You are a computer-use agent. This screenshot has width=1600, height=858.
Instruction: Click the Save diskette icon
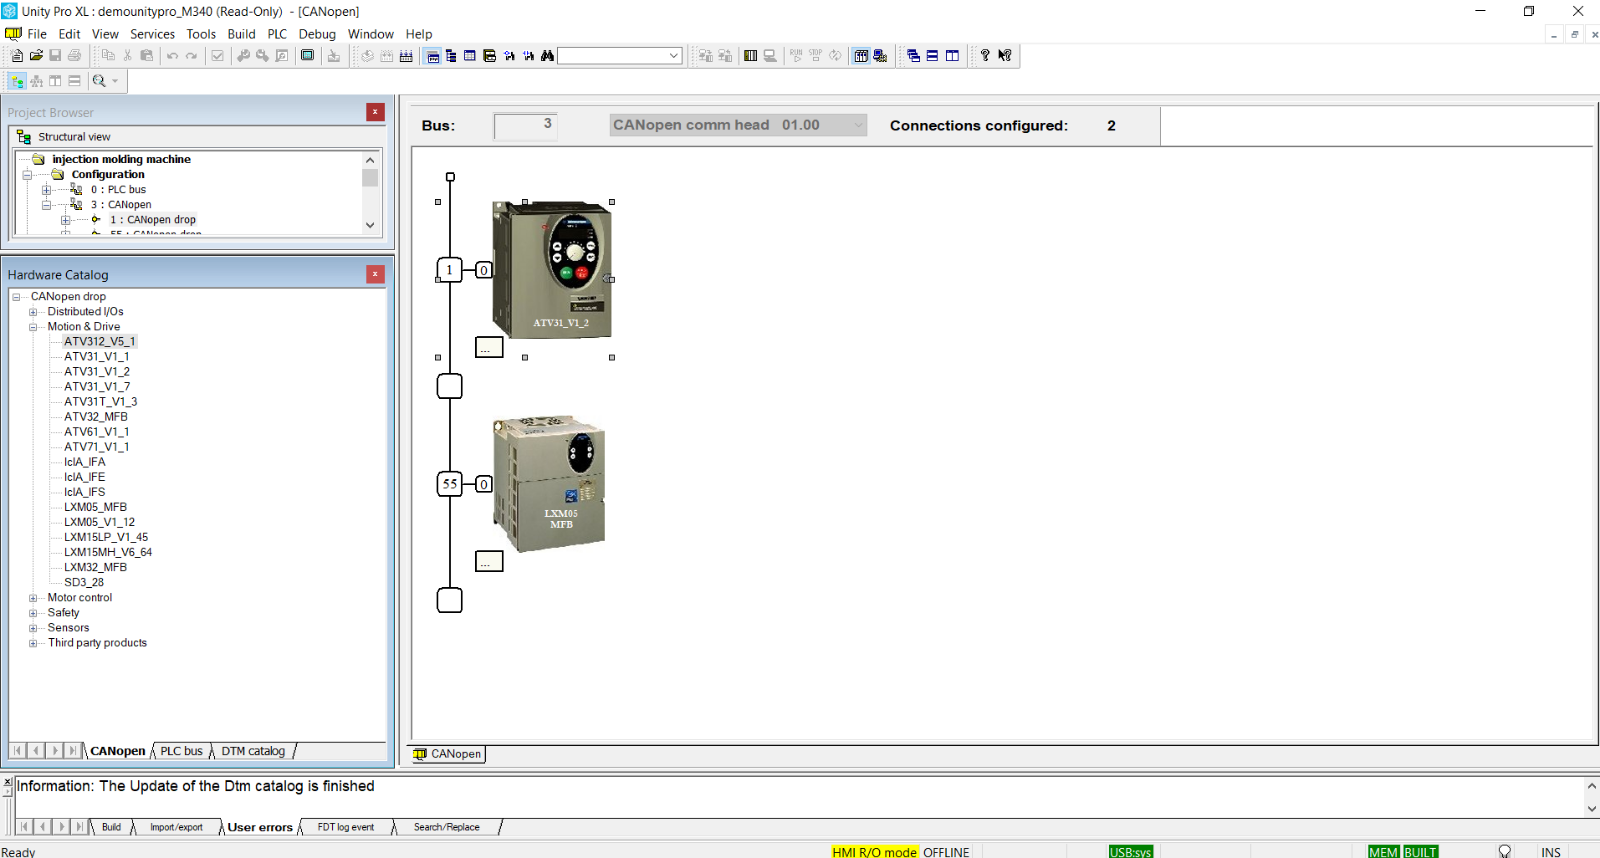pos(55,56)
